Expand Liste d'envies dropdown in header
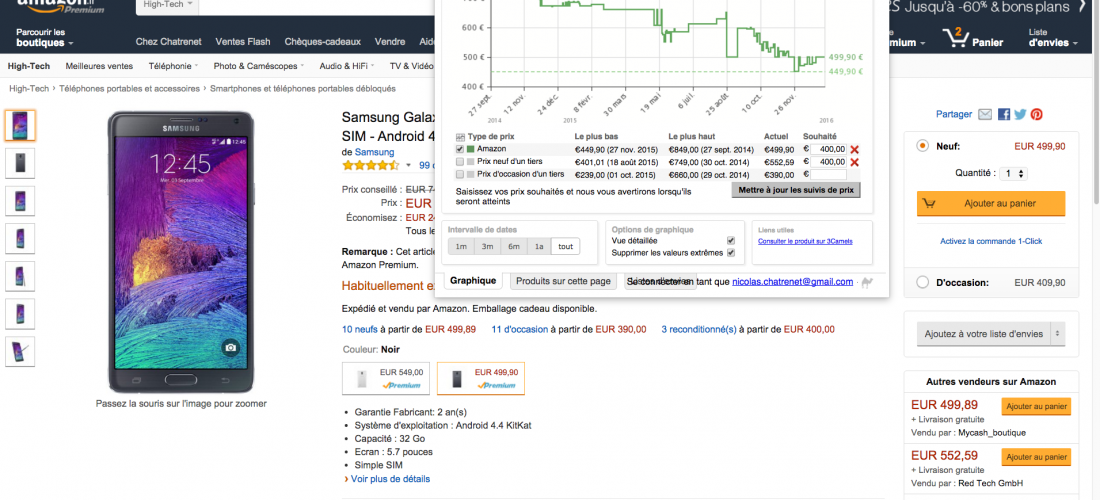Image resolution: width=1100 pixels, height=500 pixels. point(1053,38)
